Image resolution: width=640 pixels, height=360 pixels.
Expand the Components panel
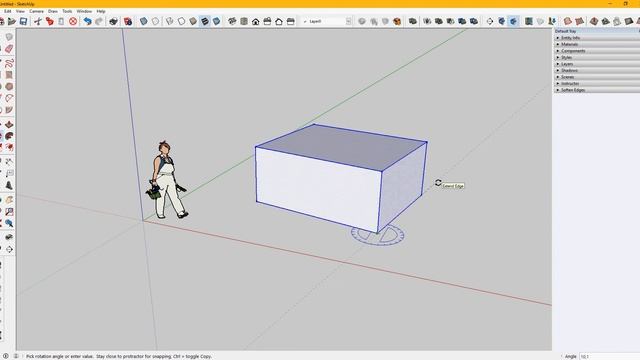click(597, 51)
